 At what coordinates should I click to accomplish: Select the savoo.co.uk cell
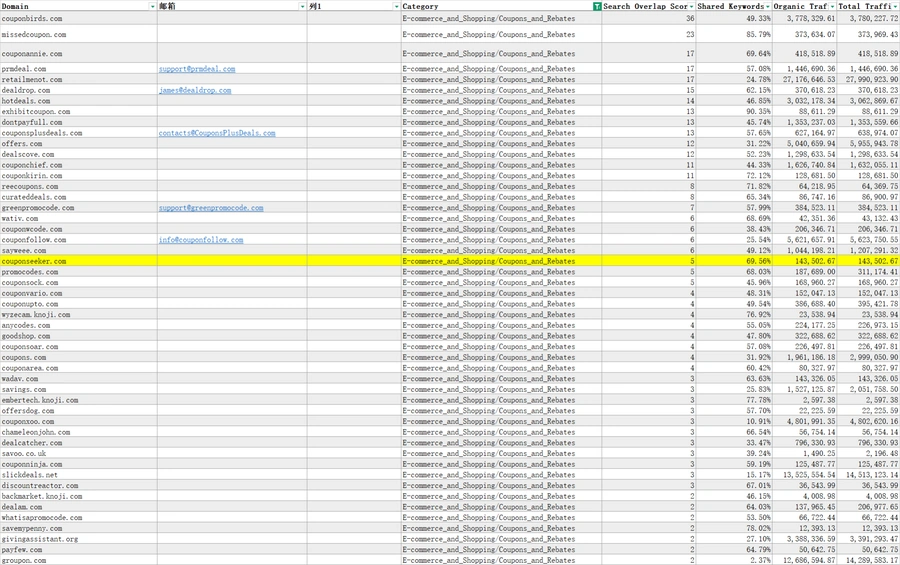(79, 454)
